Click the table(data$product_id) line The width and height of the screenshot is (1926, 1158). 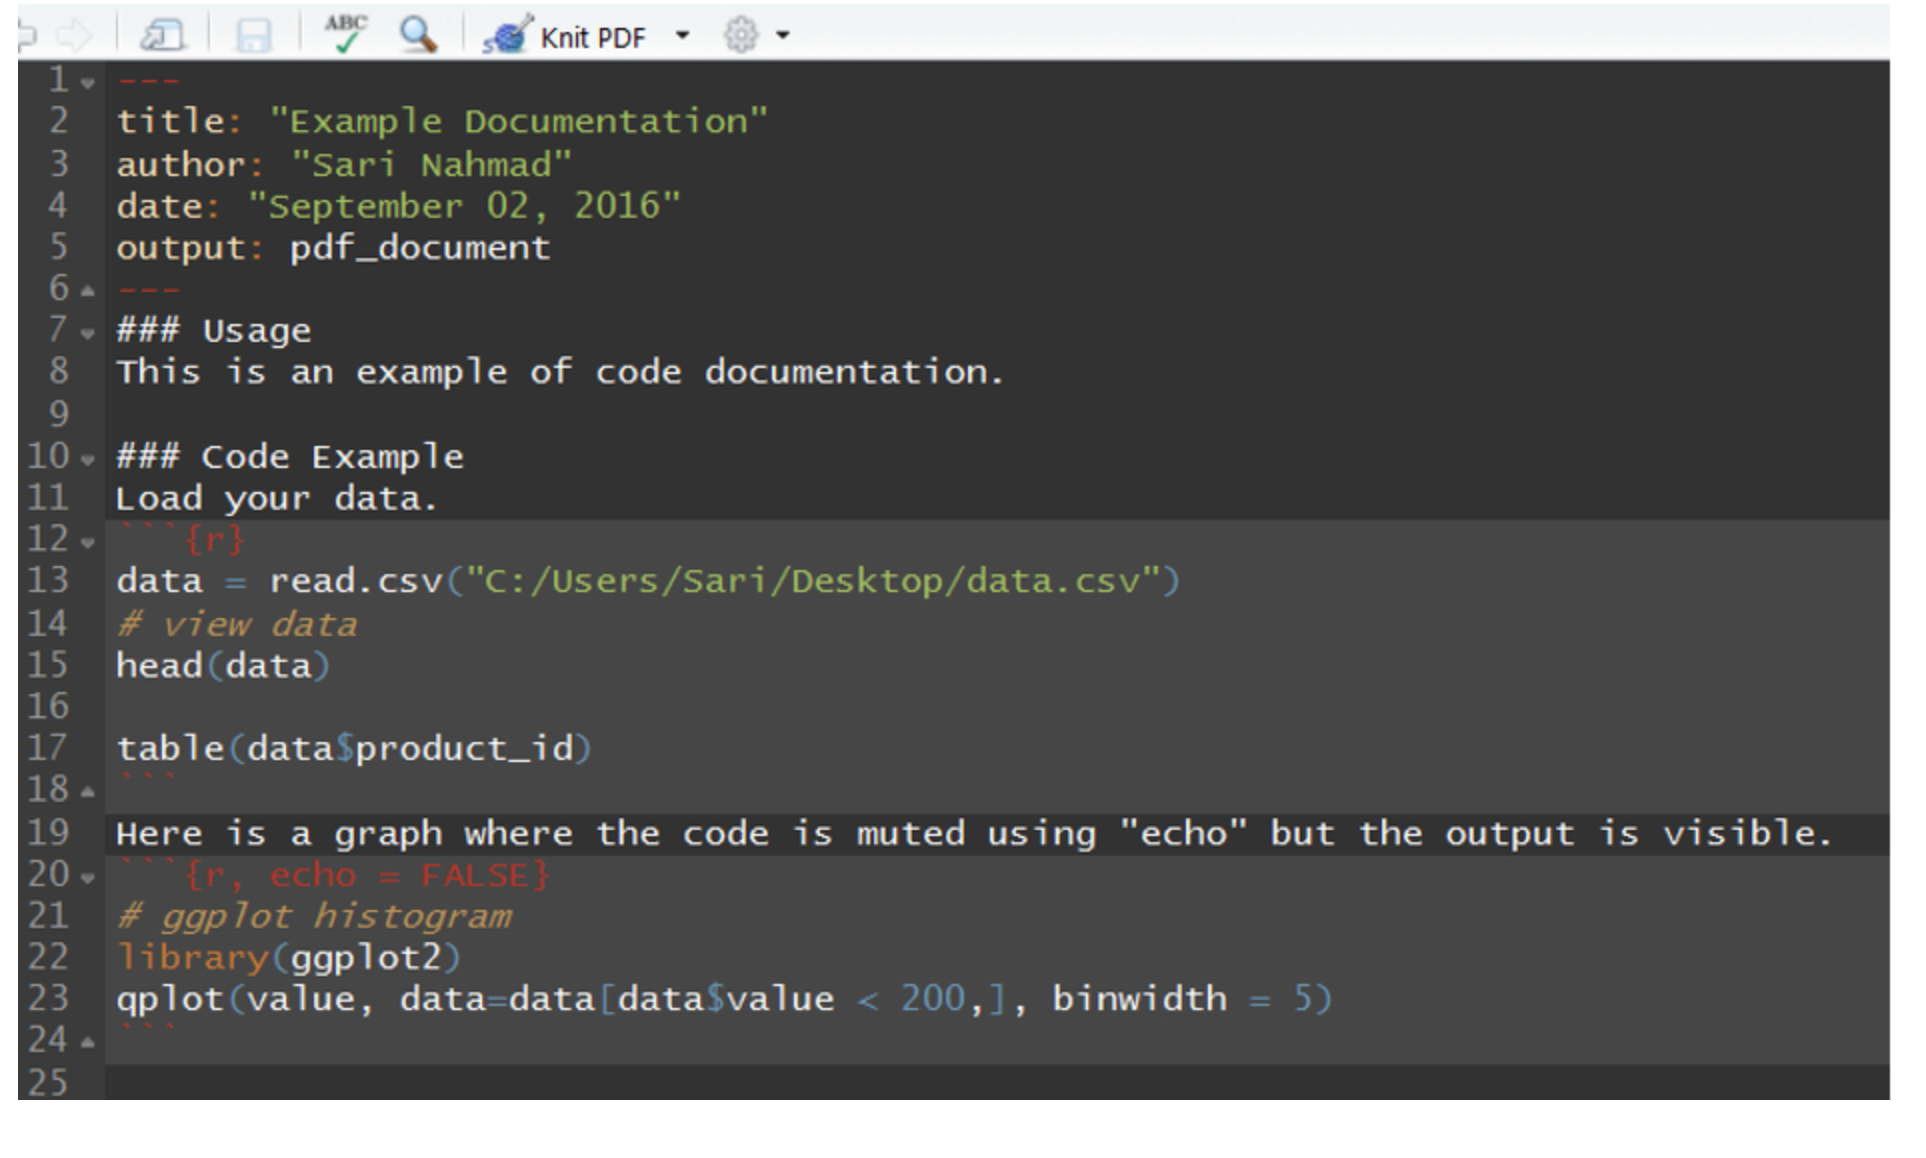354,748
